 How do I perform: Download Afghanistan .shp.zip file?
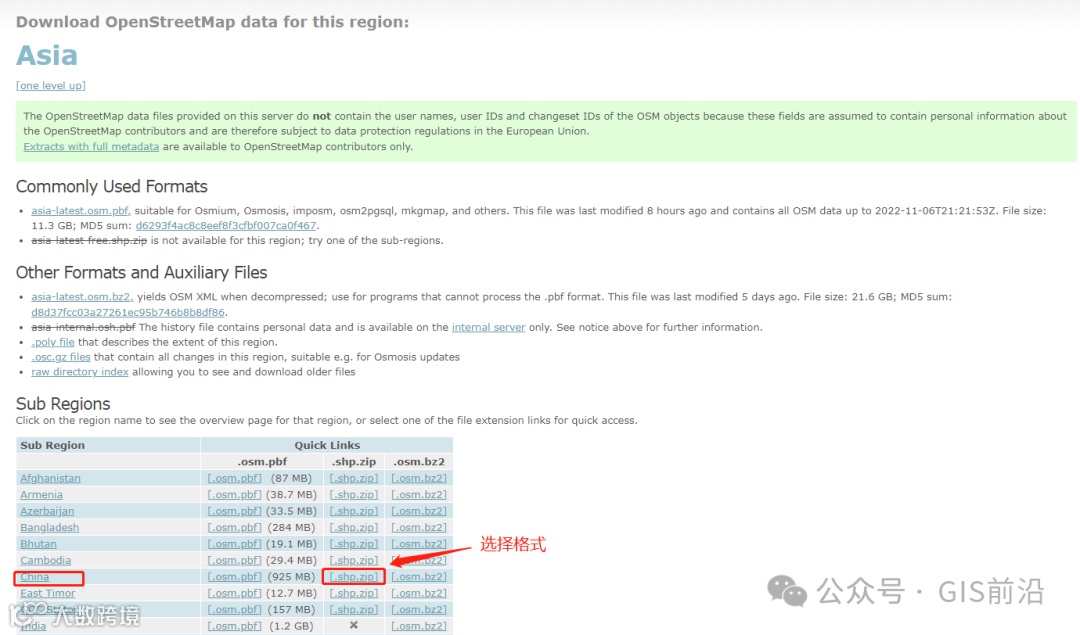(x=354, y=478)
